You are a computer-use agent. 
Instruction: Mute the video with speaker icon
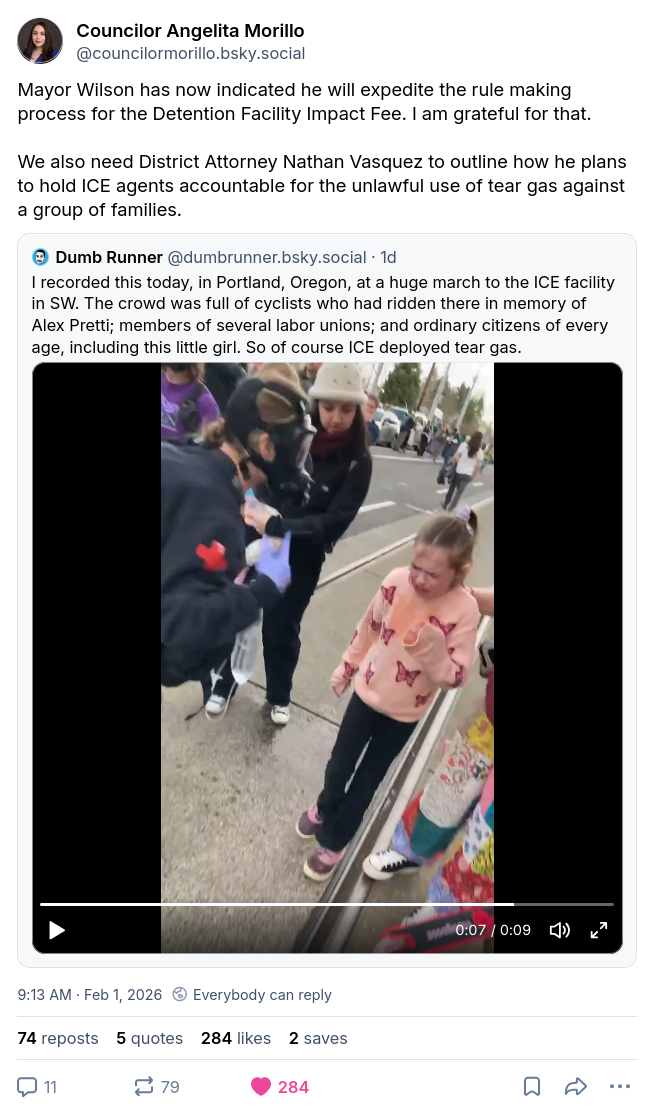(x=560, y=930)
